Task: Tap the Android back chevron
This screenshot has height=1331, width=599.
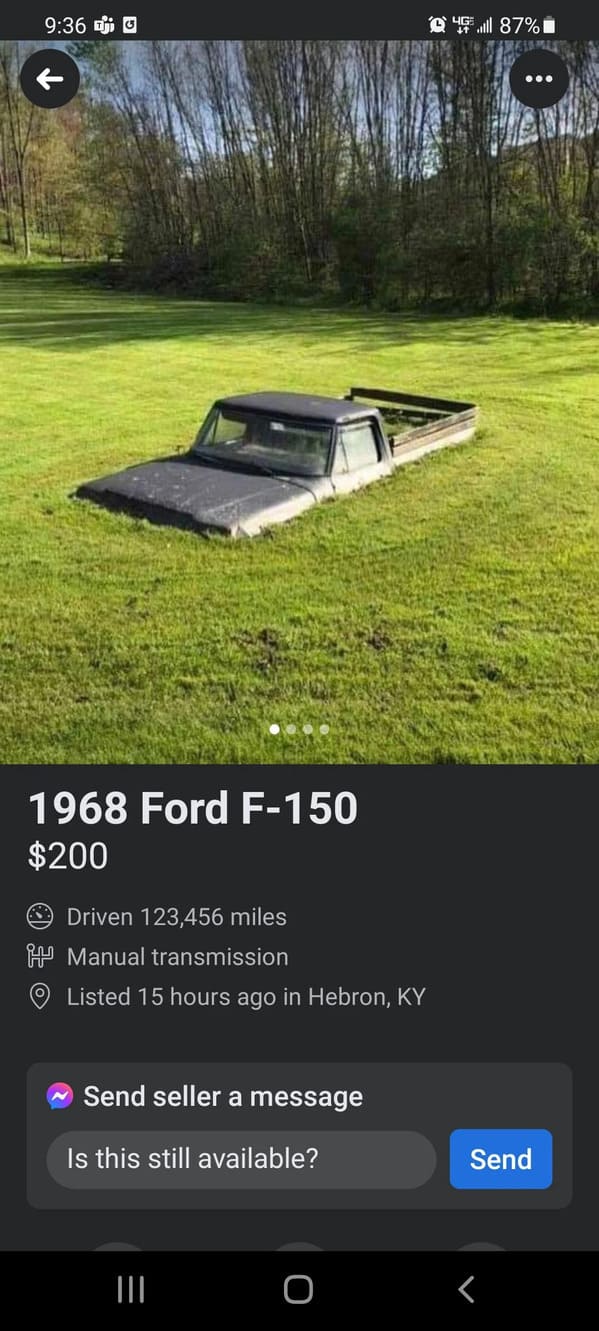Action: [x=466, y=1290]
